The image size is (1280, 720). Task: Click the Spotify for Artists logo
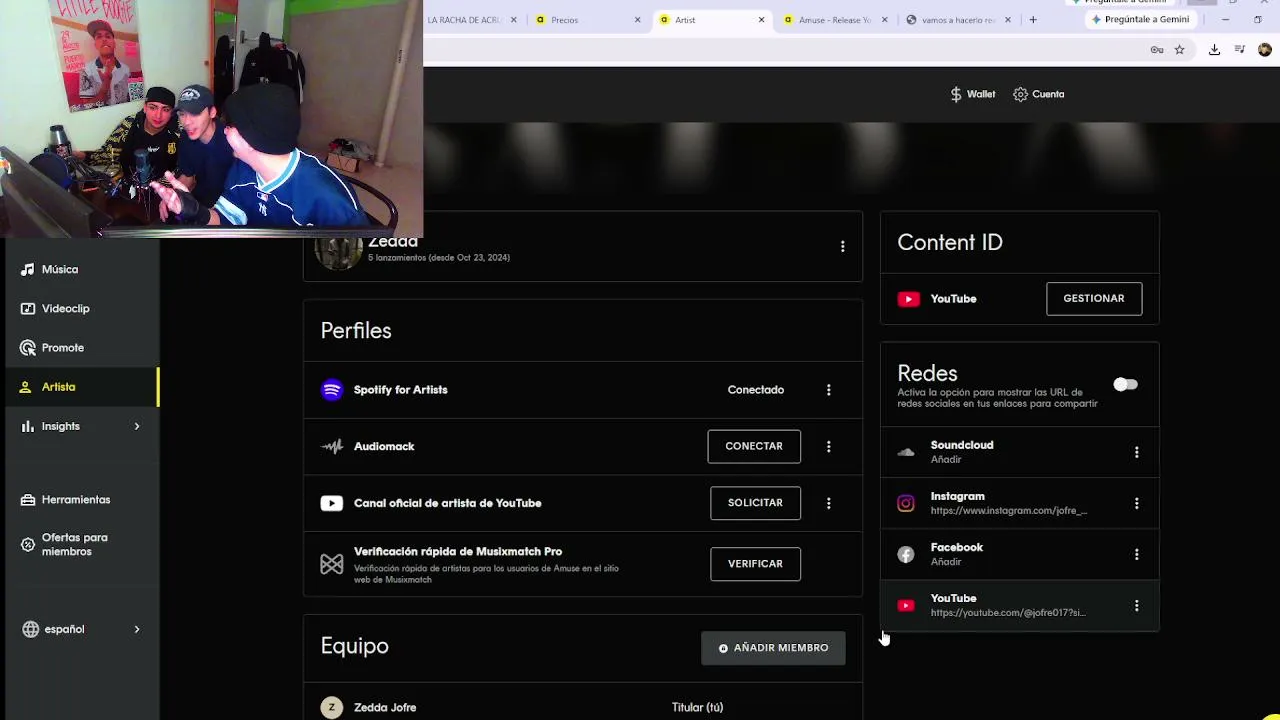click(x=332, y=390)
